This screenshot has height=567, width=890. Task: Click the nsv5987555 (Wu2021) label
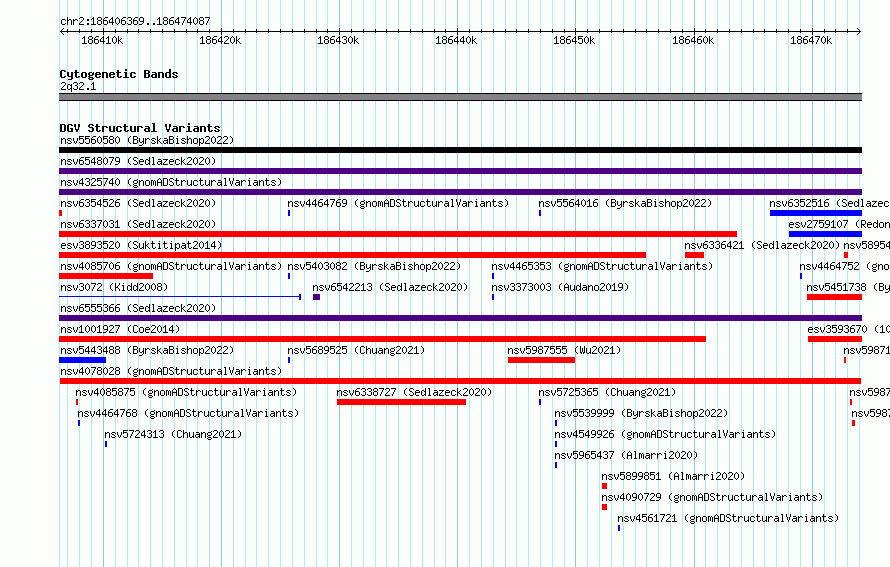click(564, 350)
